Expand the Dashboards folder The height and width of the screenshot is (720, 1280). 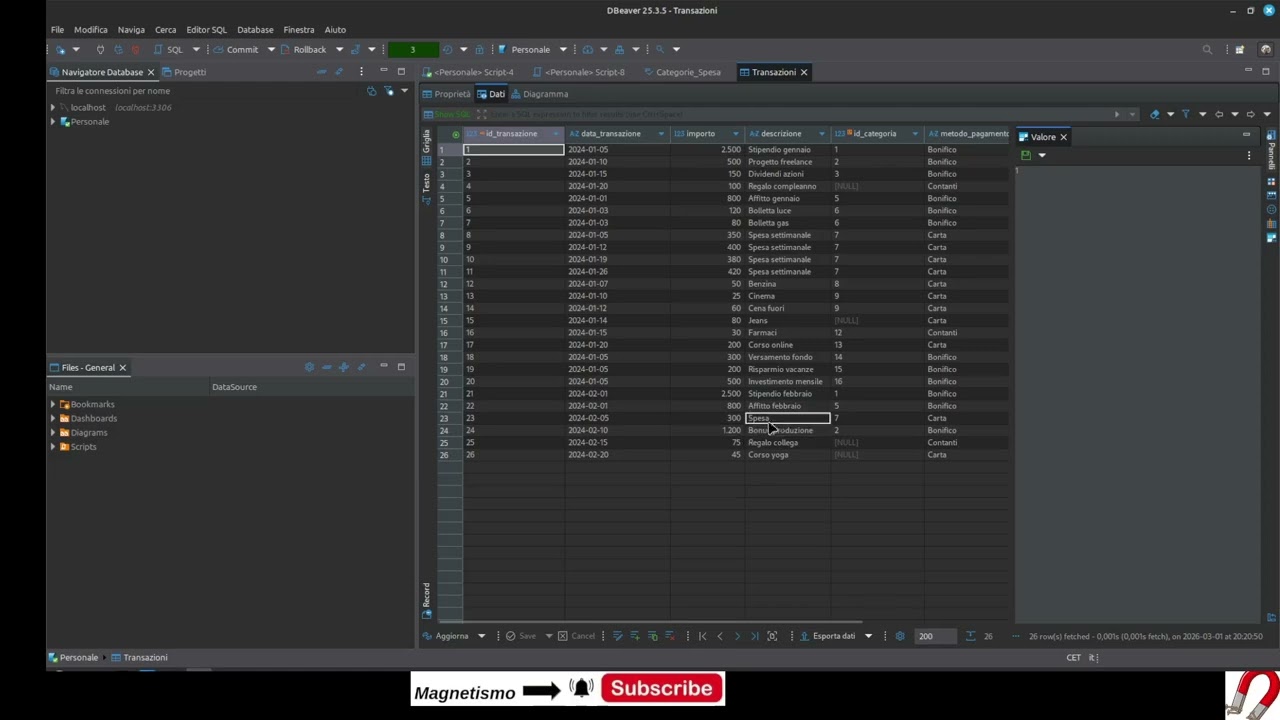click(53, 418)
